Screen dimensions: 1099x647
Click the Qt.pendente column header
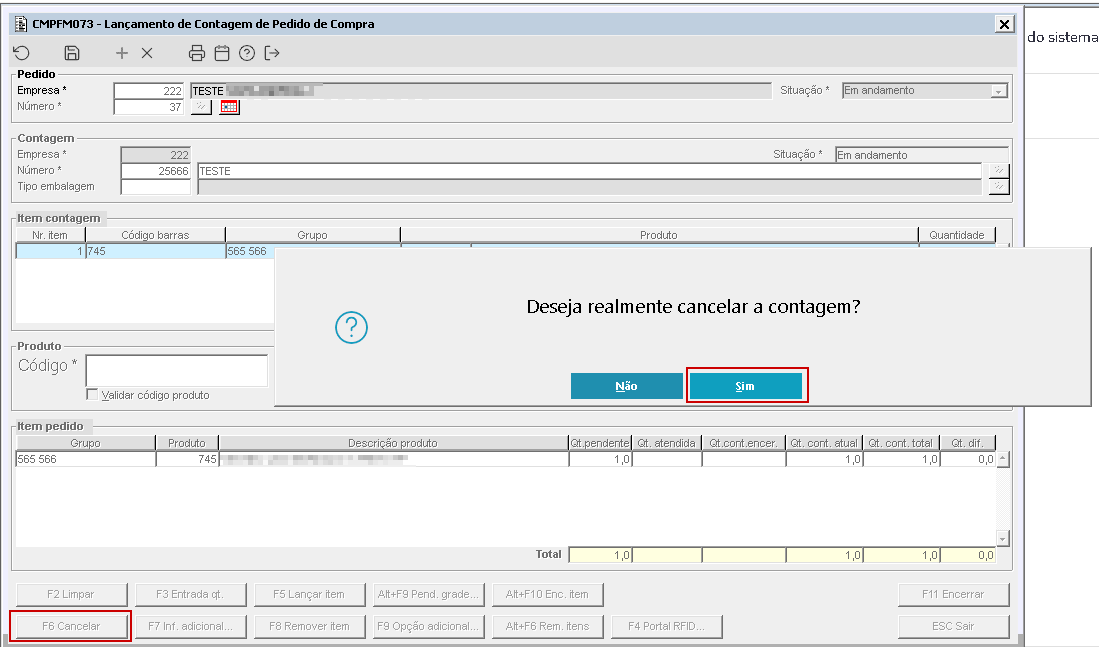point(600,443)
